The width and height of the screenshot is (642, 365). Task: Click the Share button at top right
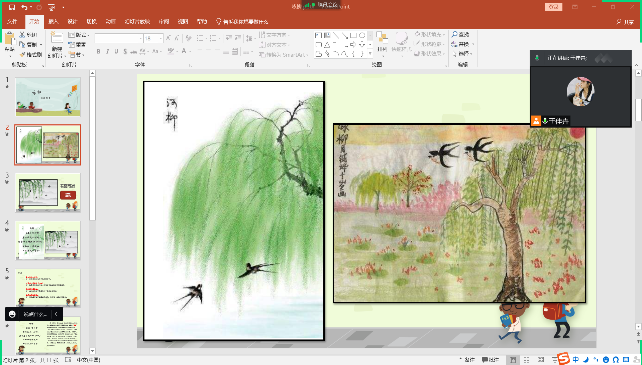click(x=626, y=22)
